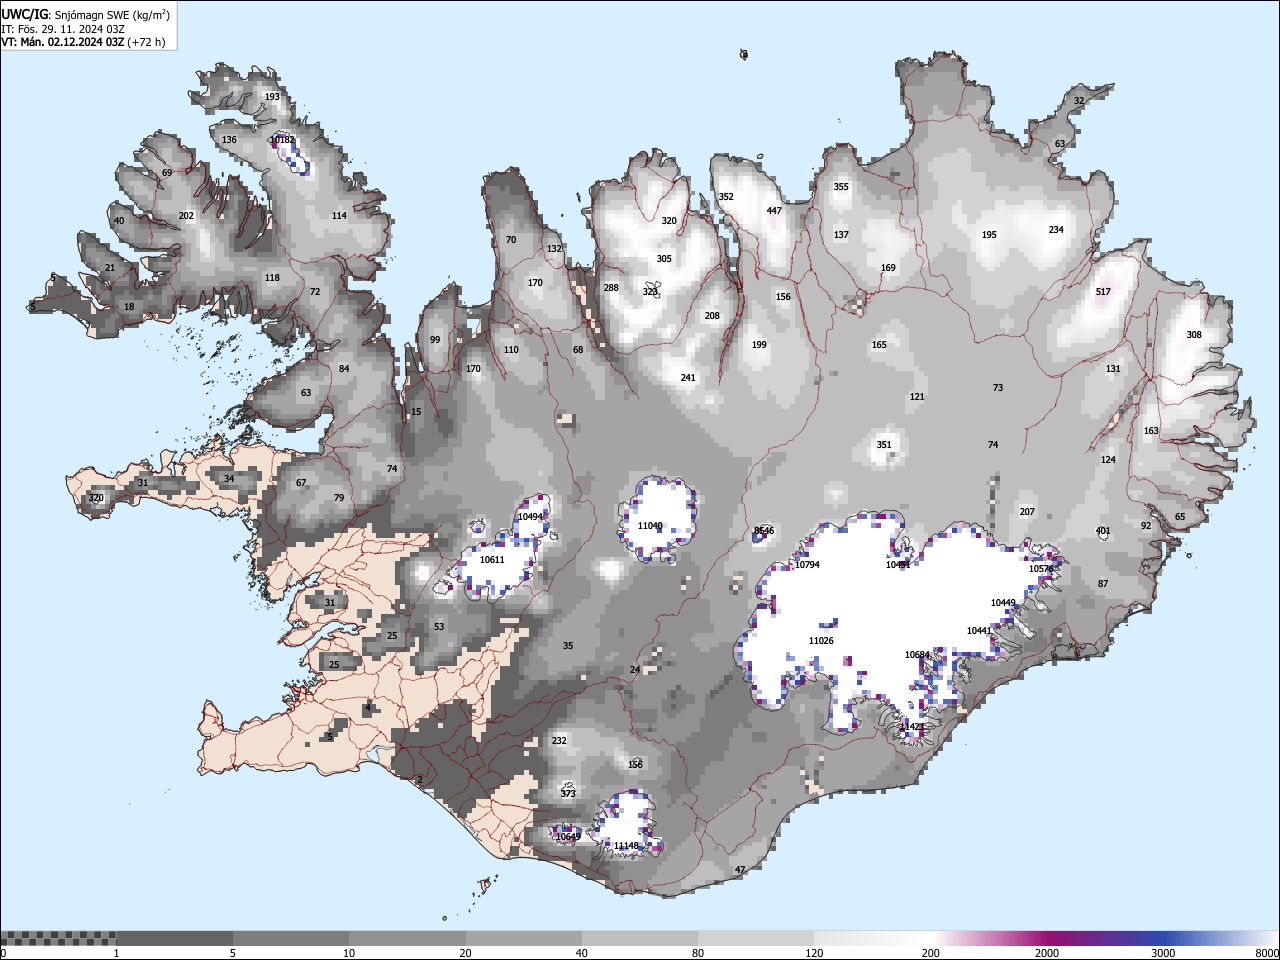This screenshot has height=960, width=1280.
Task: Click the map value '114'
Action: [339, 216]
